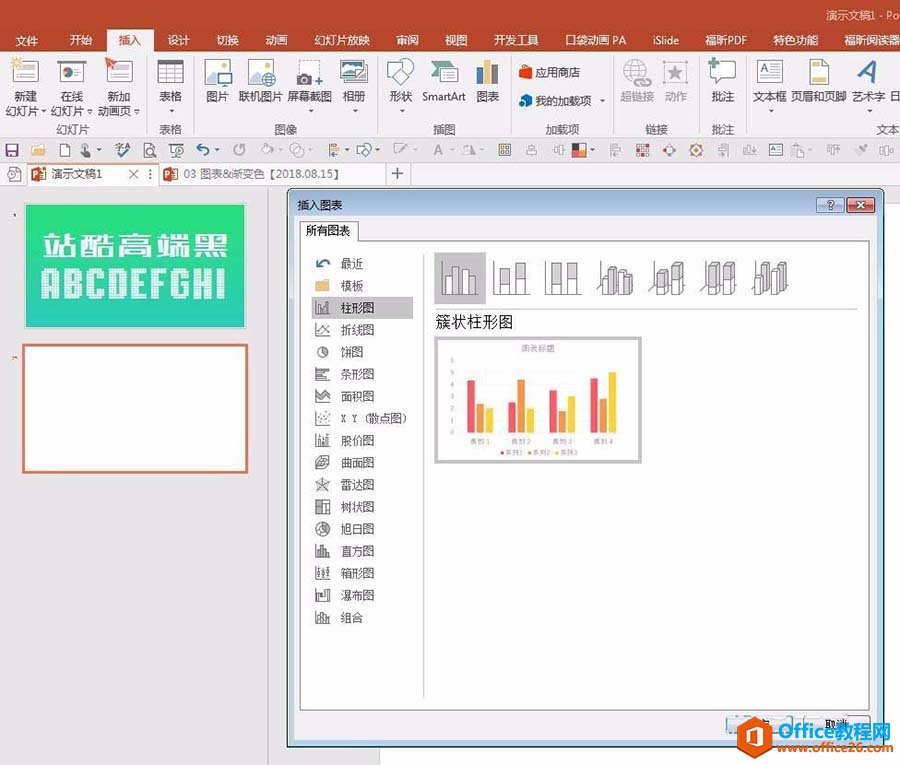This screenshot has width=900, height=765.
Task: Select the All Charts (所有图表) dialog tab
Action: (x=328, y=231)
